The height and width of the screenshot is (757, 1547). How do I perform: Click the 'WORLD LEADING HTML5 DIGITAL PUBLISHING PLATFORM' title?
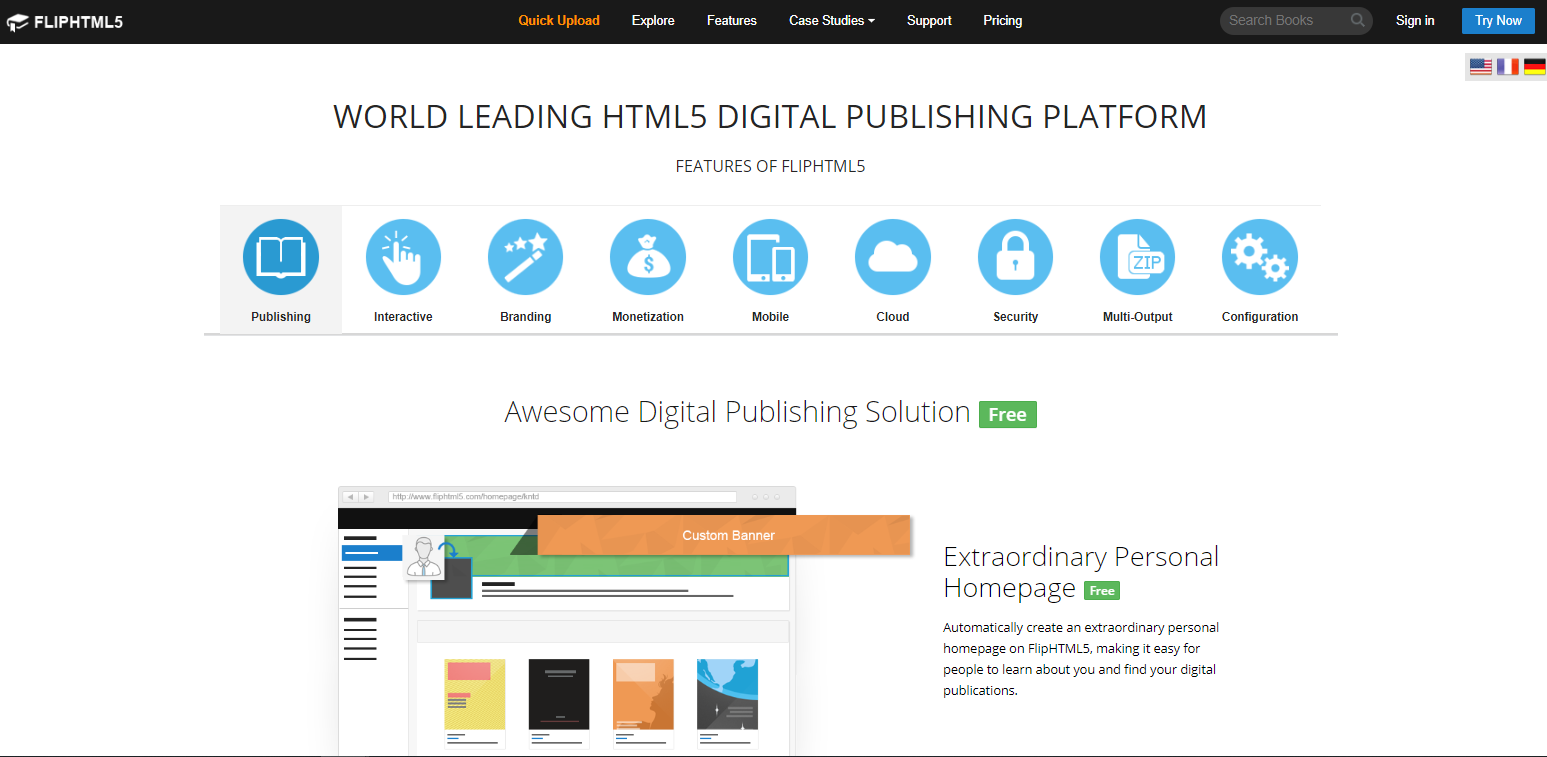[770, 116]
